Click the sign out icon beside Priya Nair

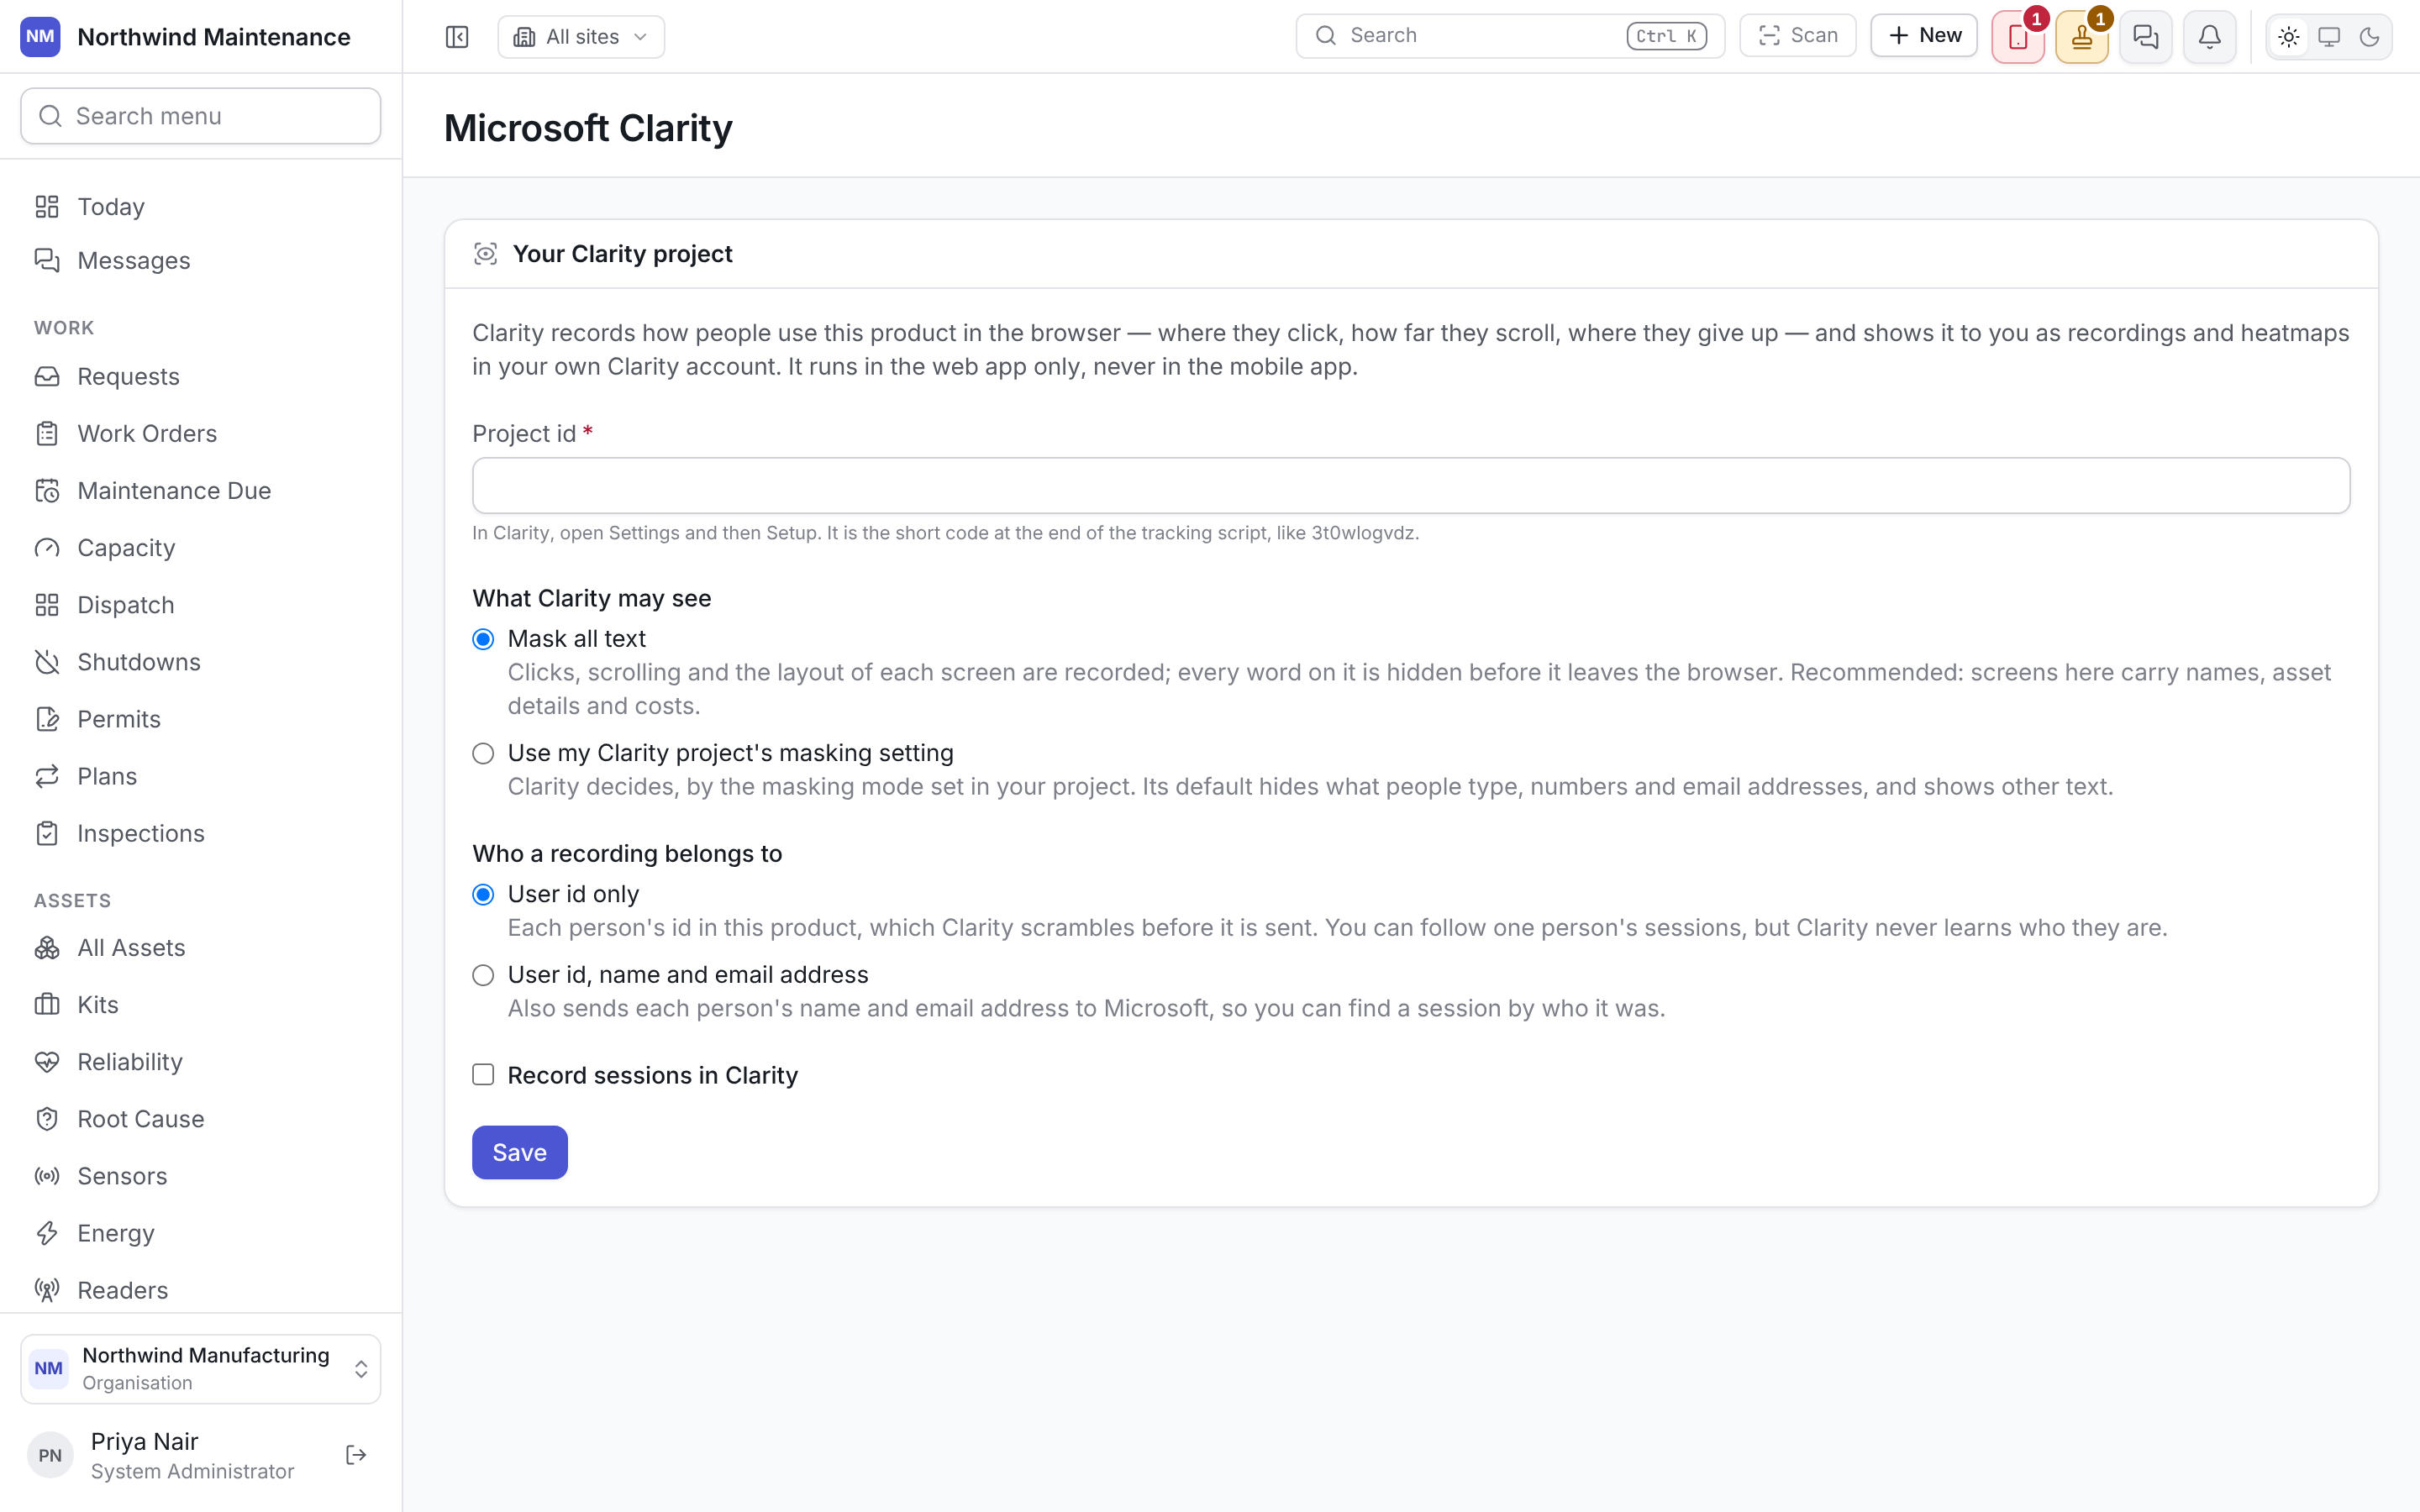tap(356, 1455)
